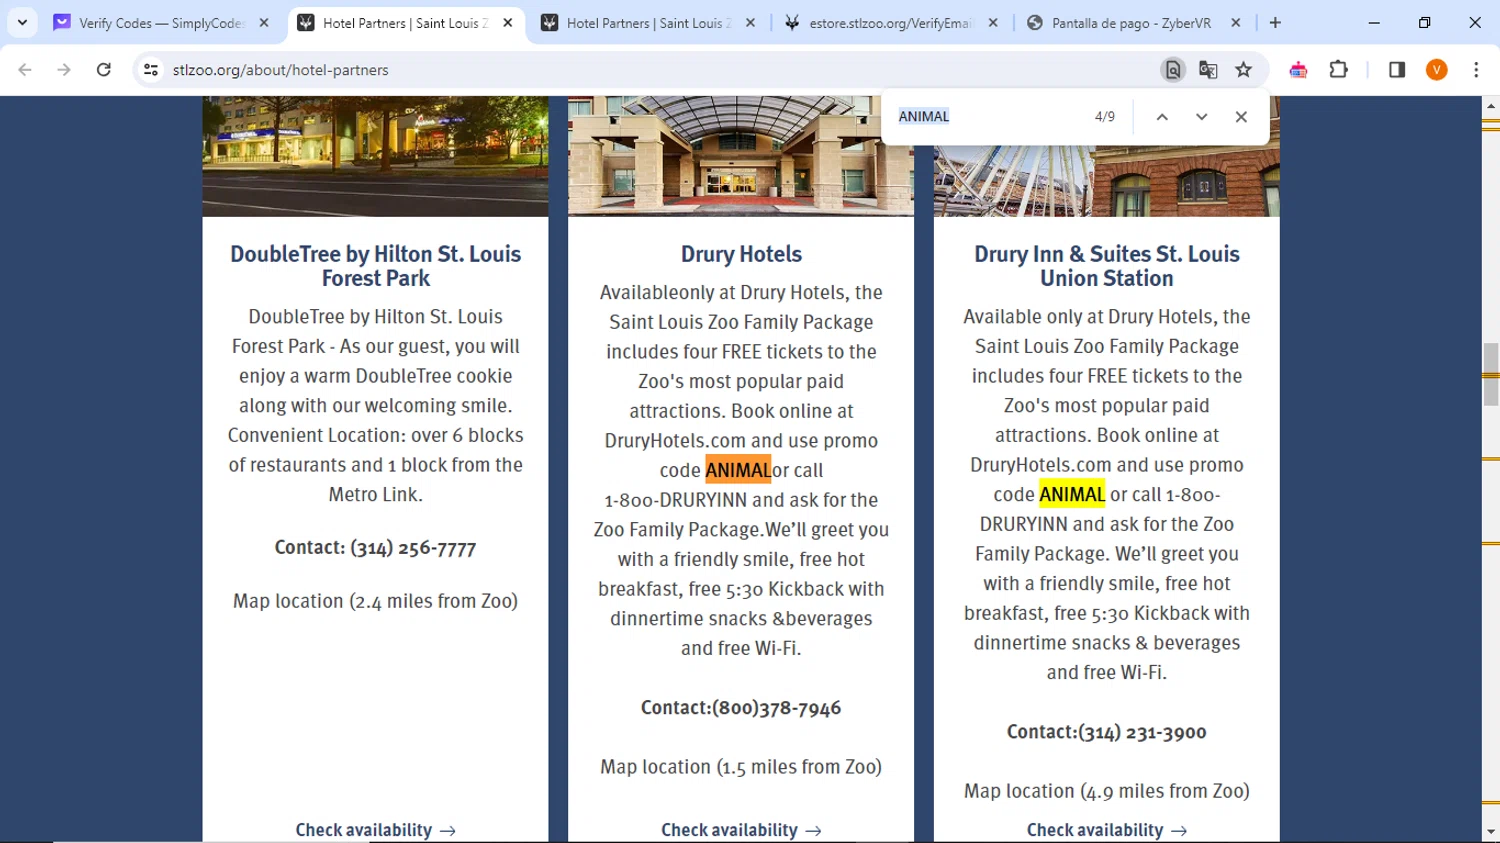Close the estore.stlzoo.org tab
Screen dimensions: 1500x843
[993, 22]
